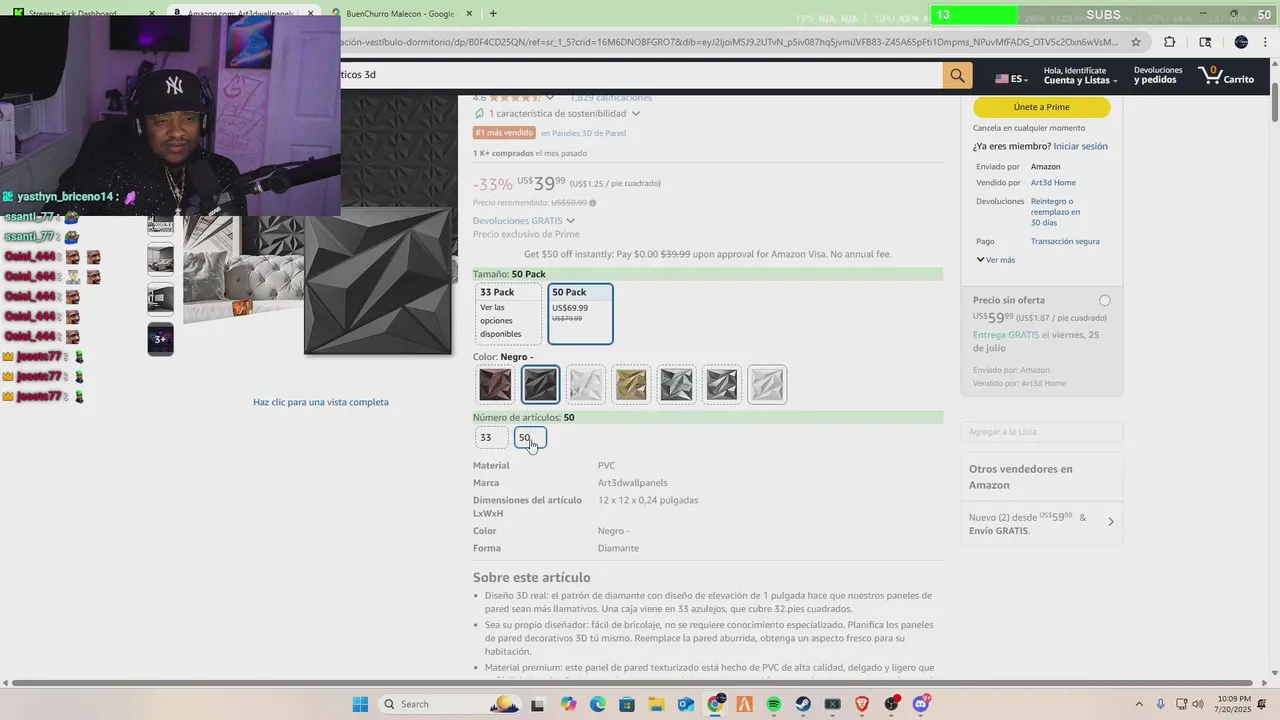Screen dimensions: 1280x720
Task: Open Microsoft Edge from the taskbar
Action: coord(597,704)
